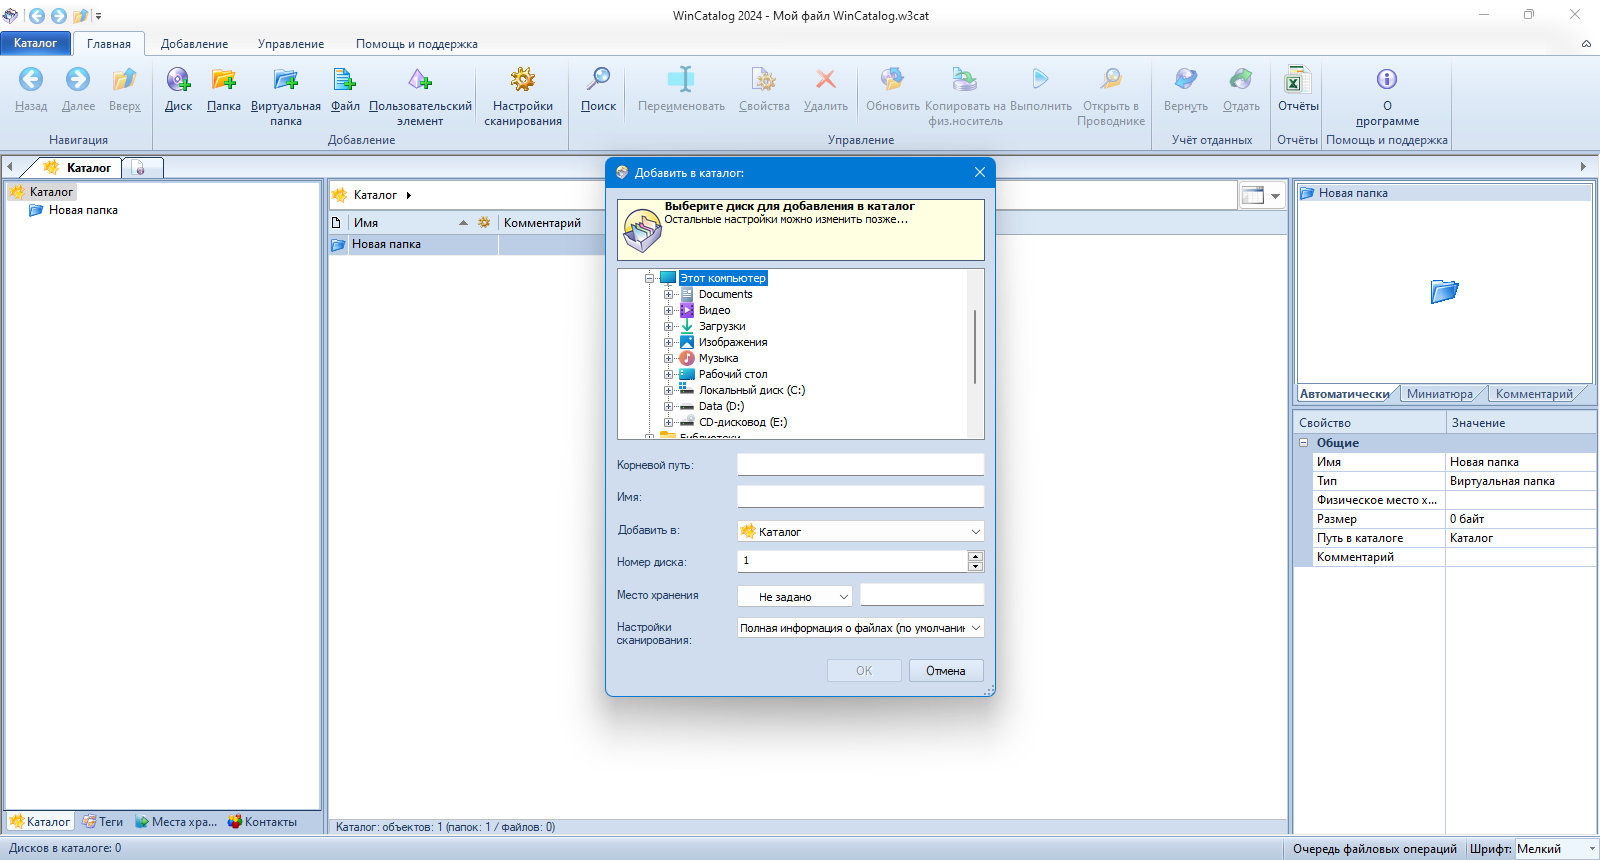
Task: Click the Файл add-file ribbon icon
Action: 345,80
